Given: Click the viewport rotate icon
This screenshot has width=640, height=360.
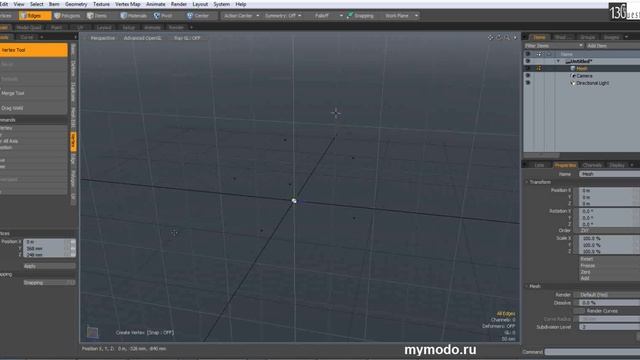Looking at the screenshot, I should tap(499, 38).
